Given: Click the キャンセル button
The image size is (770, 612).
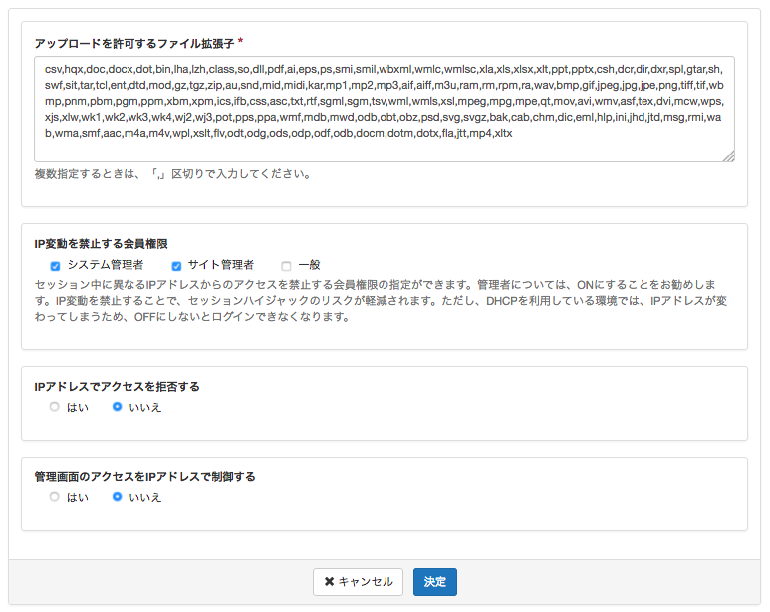Looking at the screenshot, I should (x=358, y=582).
